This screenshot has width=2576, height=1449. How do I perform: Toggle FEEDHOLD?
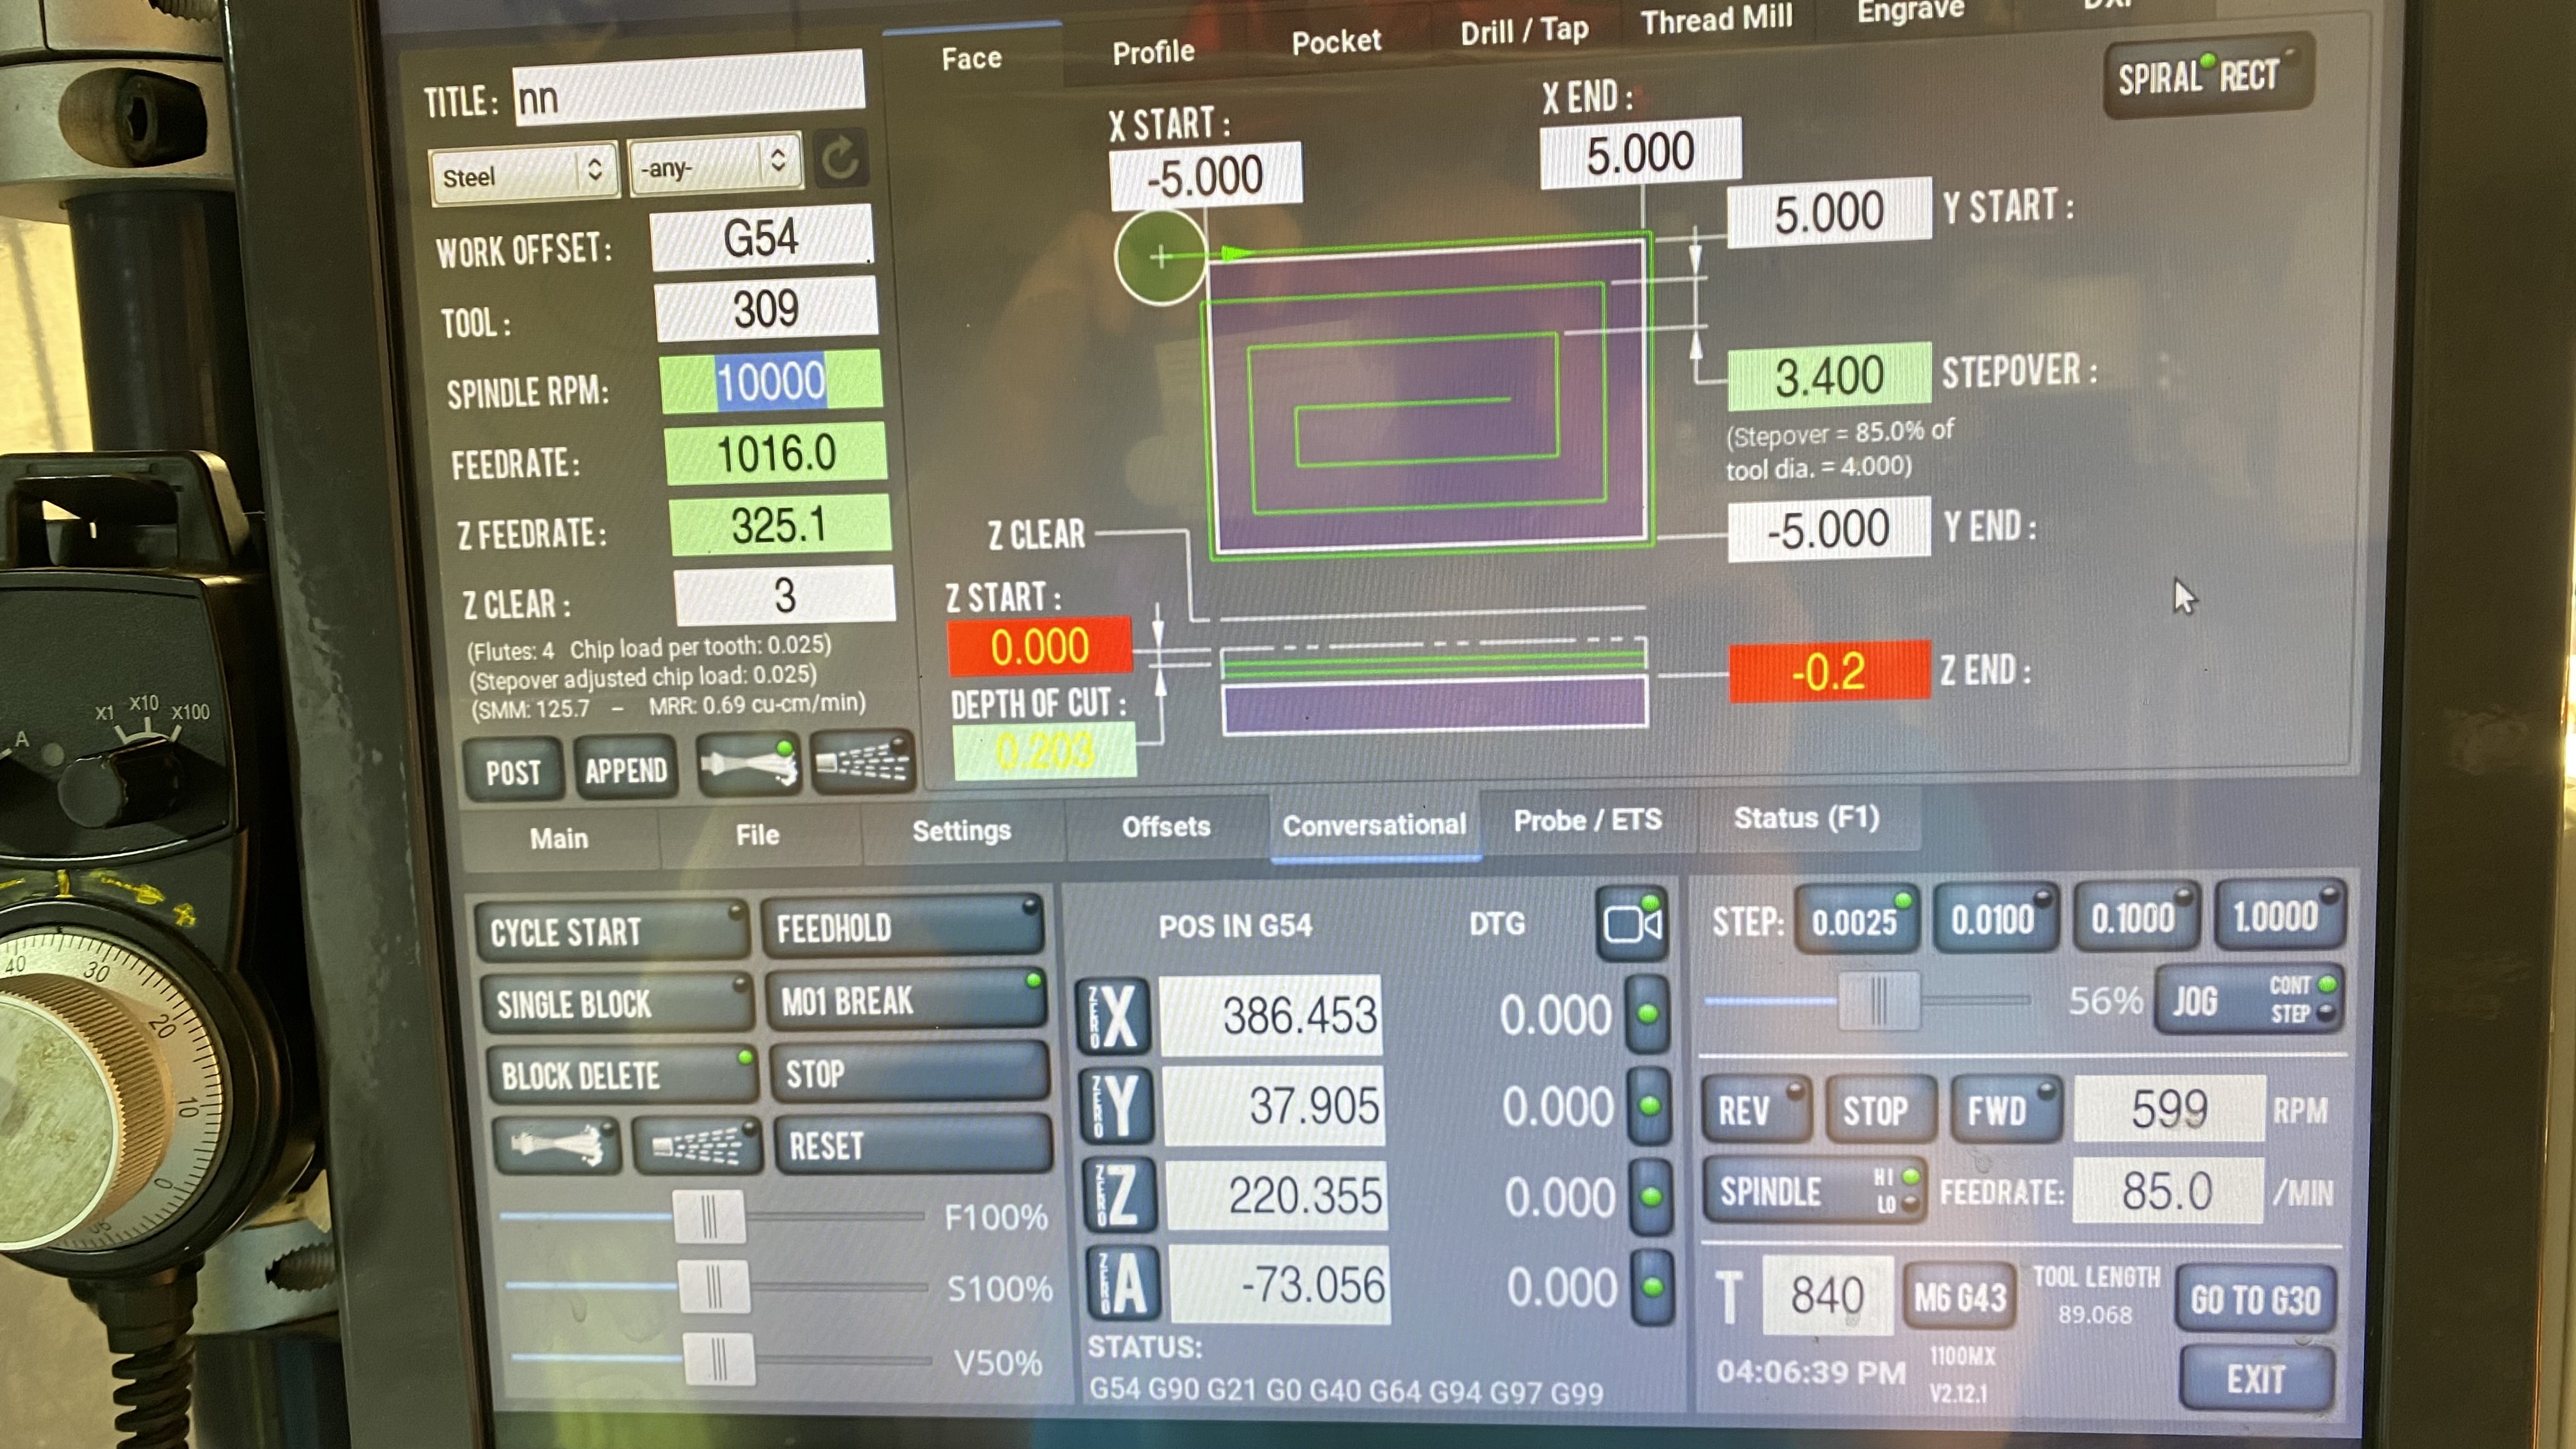902,927
